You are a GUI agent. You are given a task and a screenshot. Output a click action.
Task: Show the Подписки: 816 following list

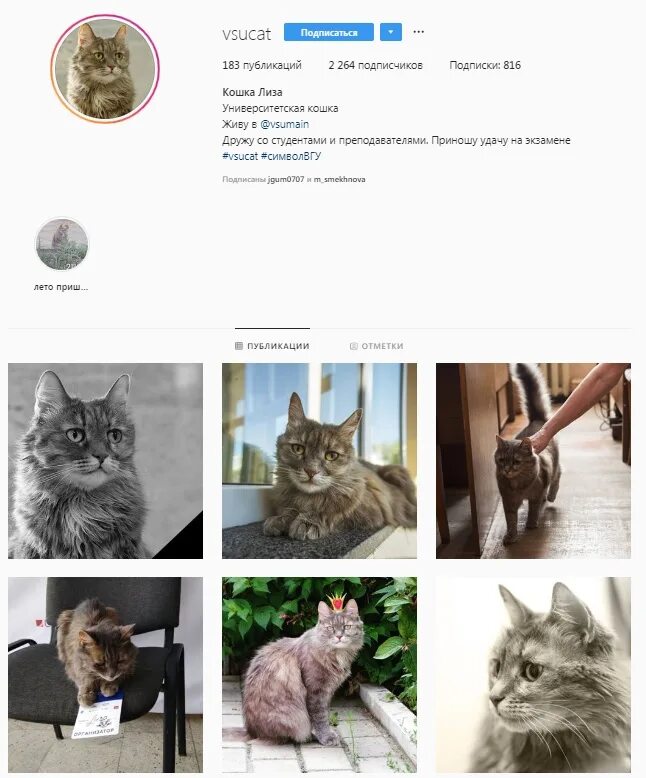pyautogui.click(x=485, y=65)
